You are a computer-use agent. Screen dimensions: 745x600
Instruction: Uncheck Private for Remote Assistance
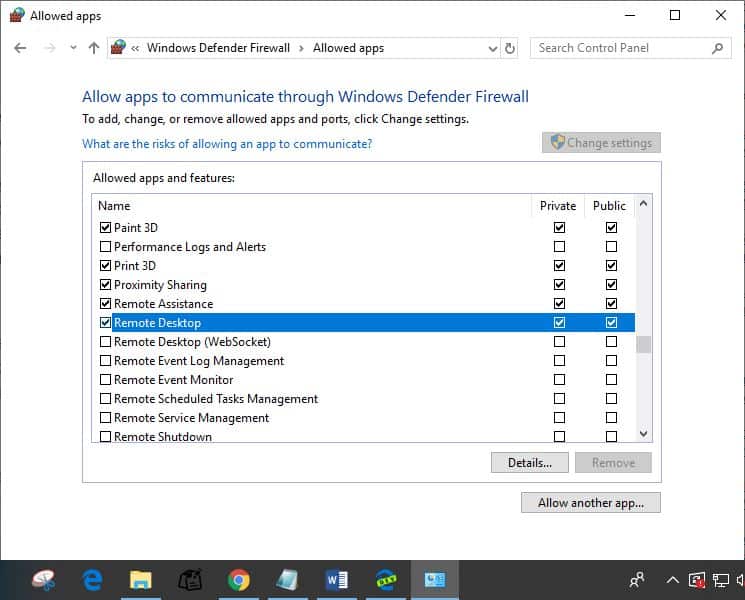(559, 304)
